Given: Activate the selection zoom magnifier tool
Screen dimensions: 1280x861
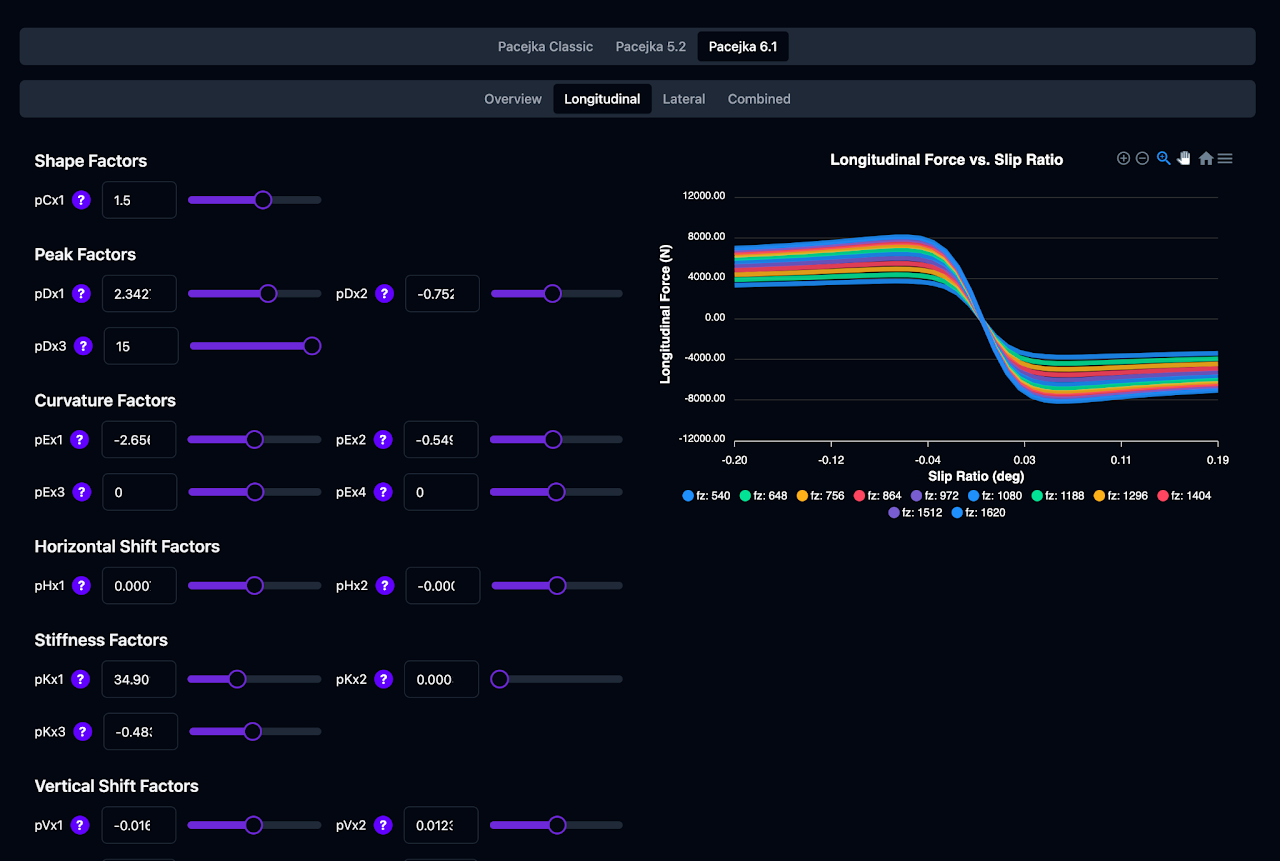Looking at the screenshot, I should (1163, 158).
